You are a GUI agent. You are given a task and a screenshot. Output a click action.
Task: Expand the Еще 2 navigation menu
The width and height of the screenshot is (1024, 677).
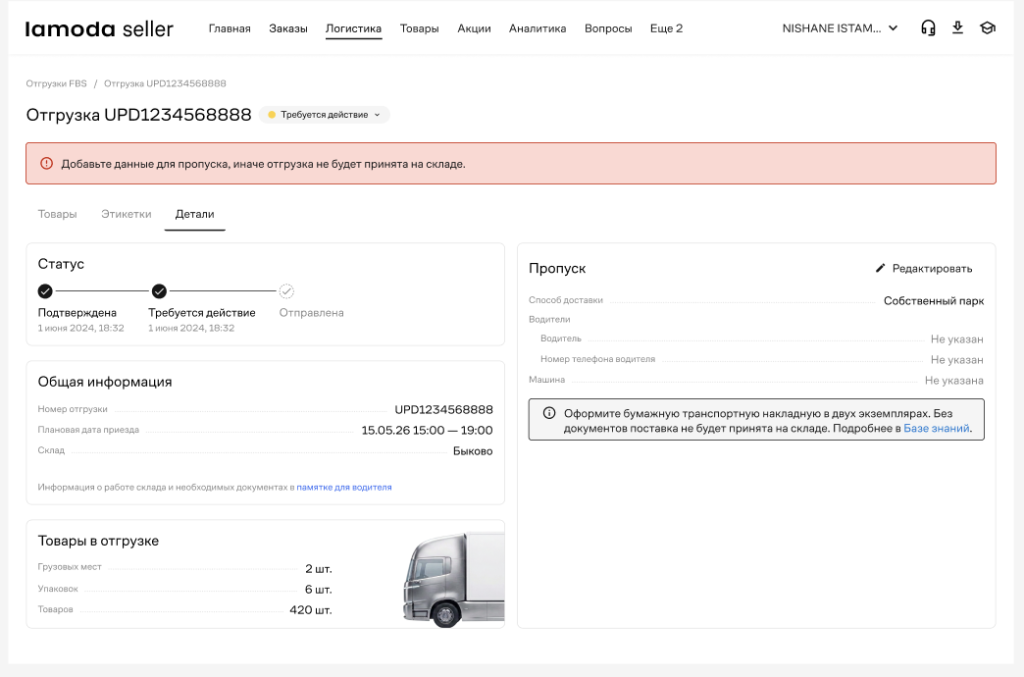[x=666, y=29]
